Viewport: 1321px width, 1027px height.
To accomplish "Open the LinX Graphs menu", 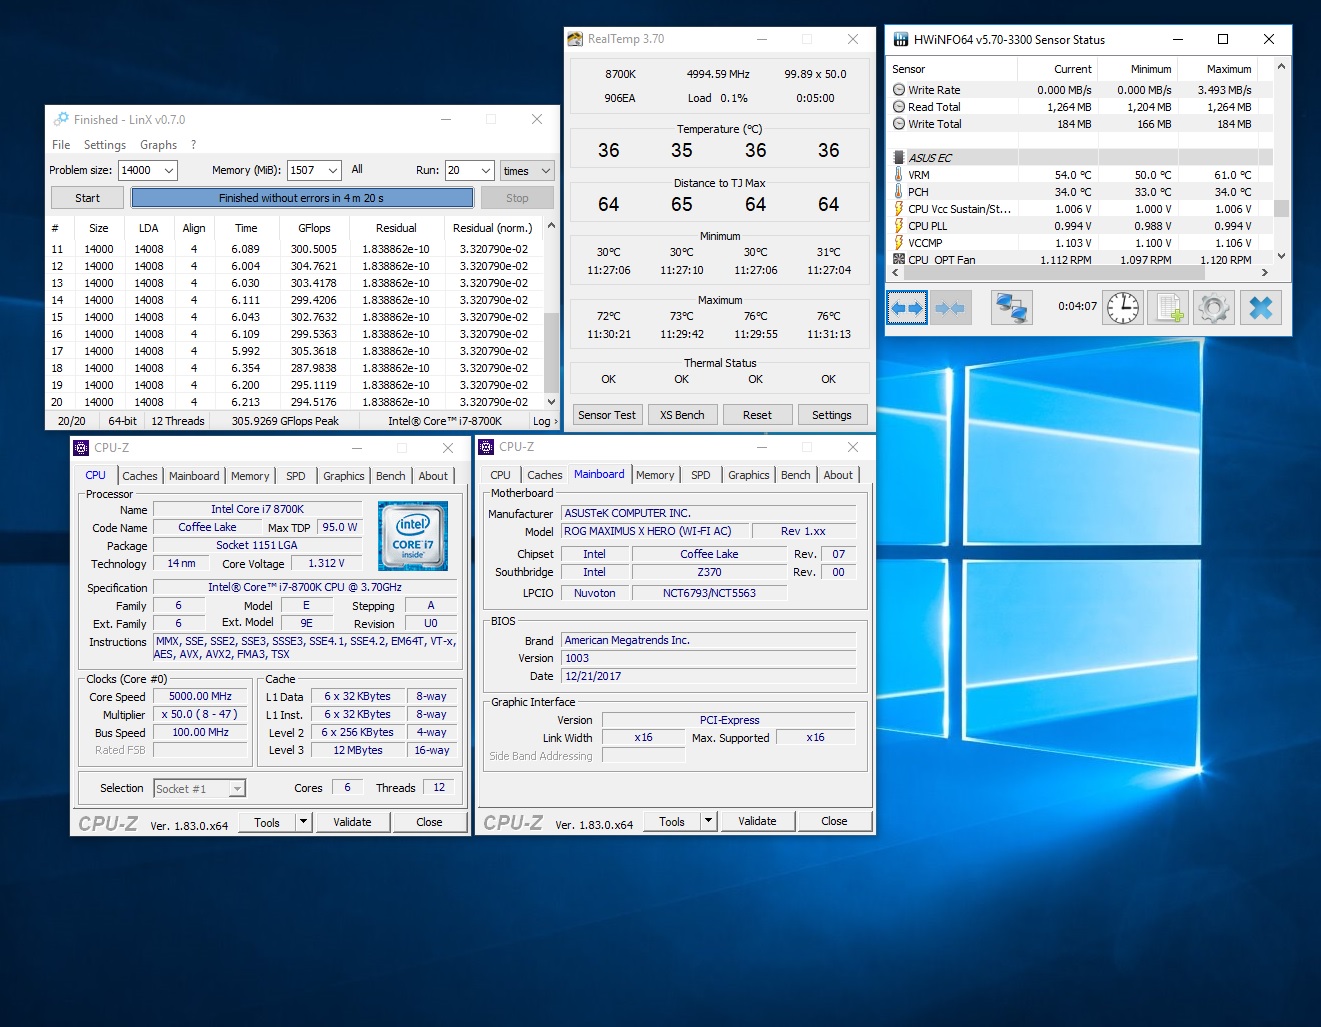I will click(158, 145).
